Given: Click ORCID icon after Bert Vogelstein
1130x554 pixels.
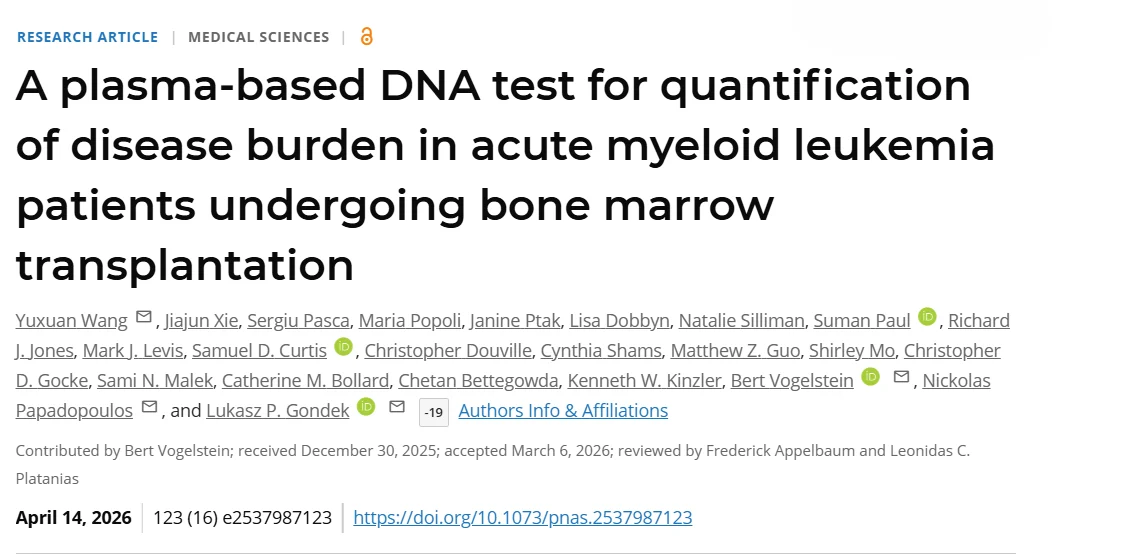Looking at the screenshot, I should coord(871,377).
